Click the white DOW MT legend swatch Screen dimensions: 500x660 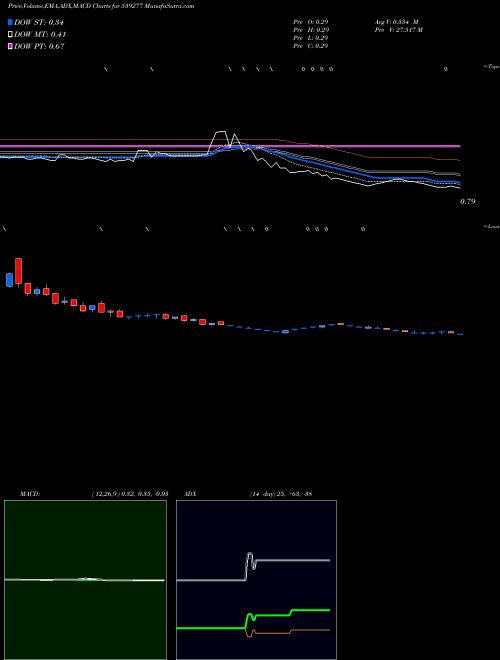click(x=10, y=34)
